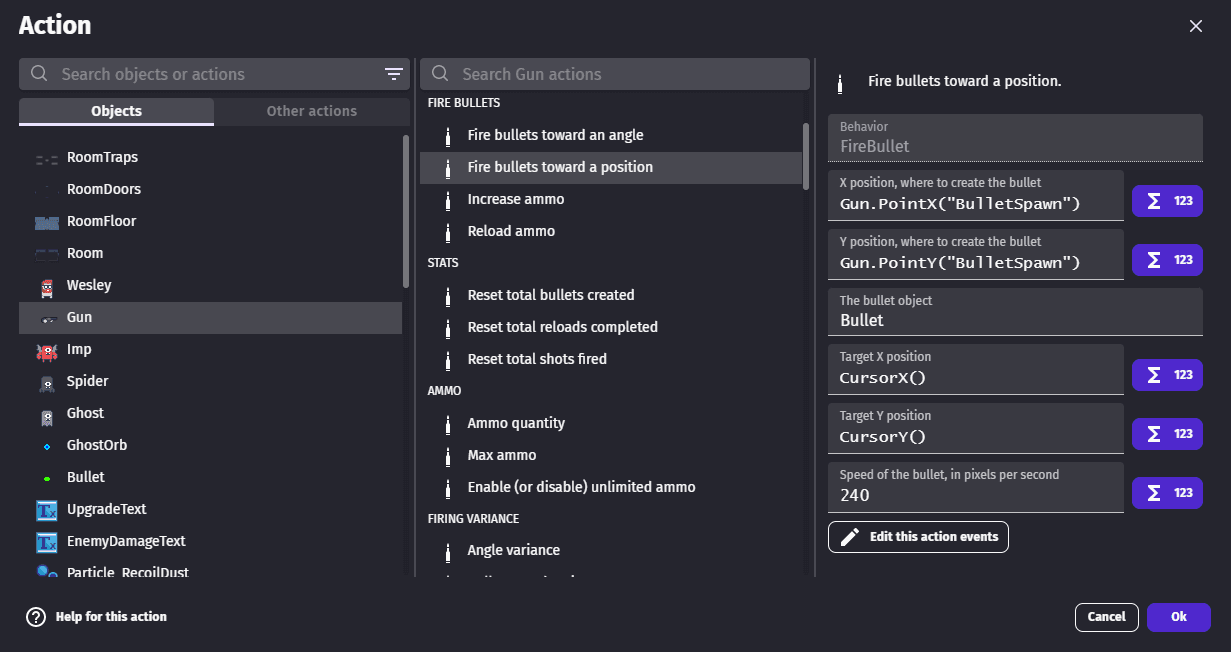Choose Enable or disable unlimited ammo action
Screen dimensions: 1231x652
pos(581,487)
